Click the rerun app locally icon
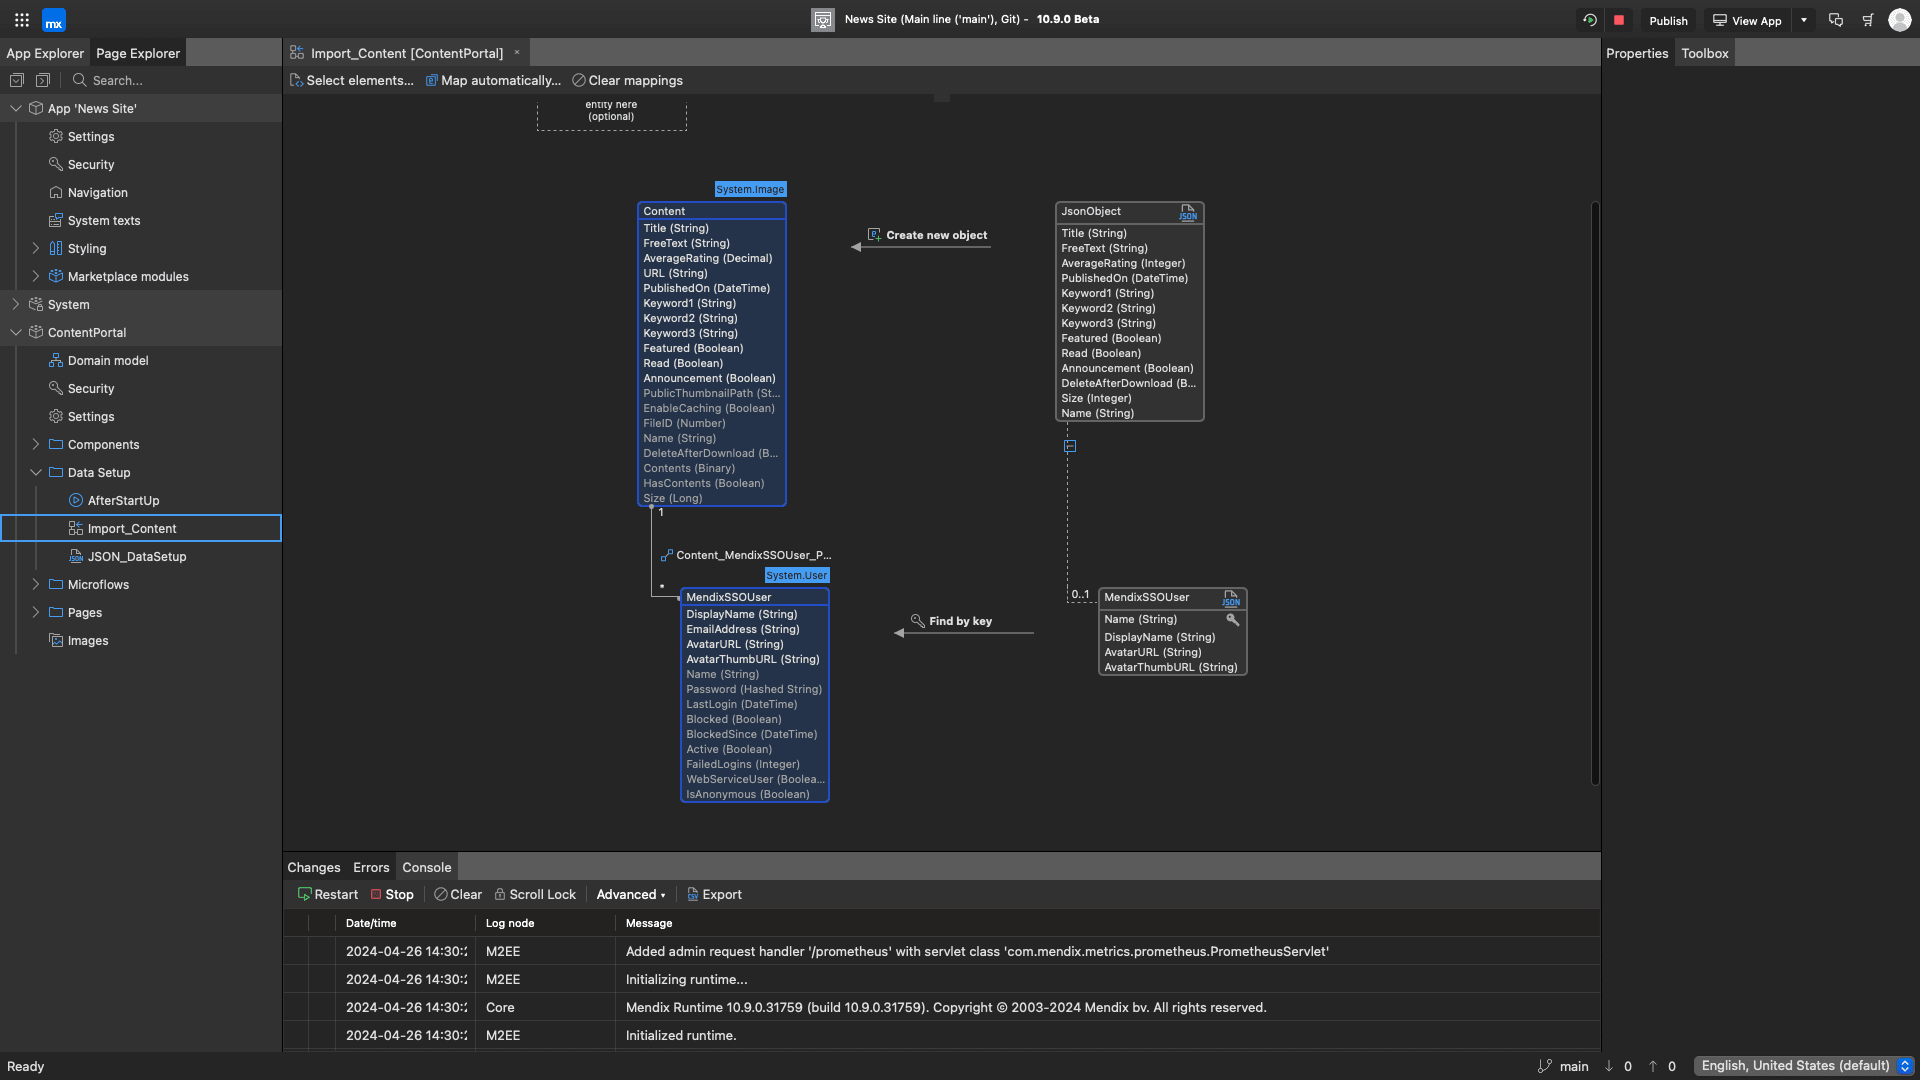Screen dimensions: 1920x1080 coord(1590,20)
